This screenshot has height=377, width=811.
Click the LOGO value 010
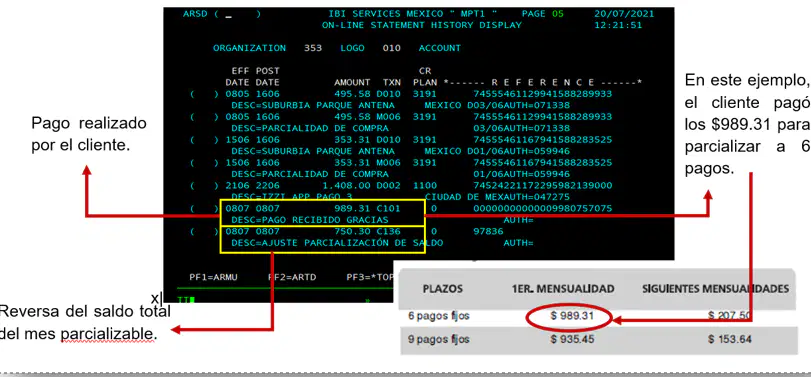point(392,48)
